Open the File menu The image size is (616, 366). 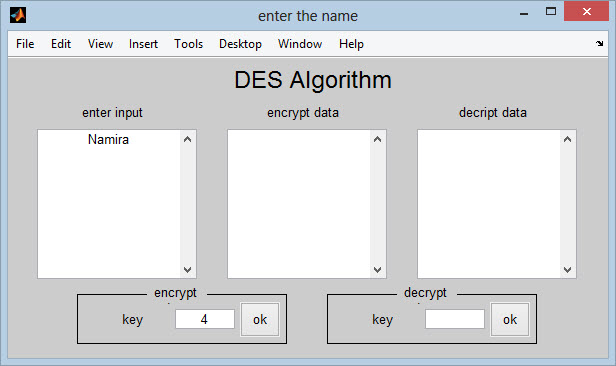point(25,44)
